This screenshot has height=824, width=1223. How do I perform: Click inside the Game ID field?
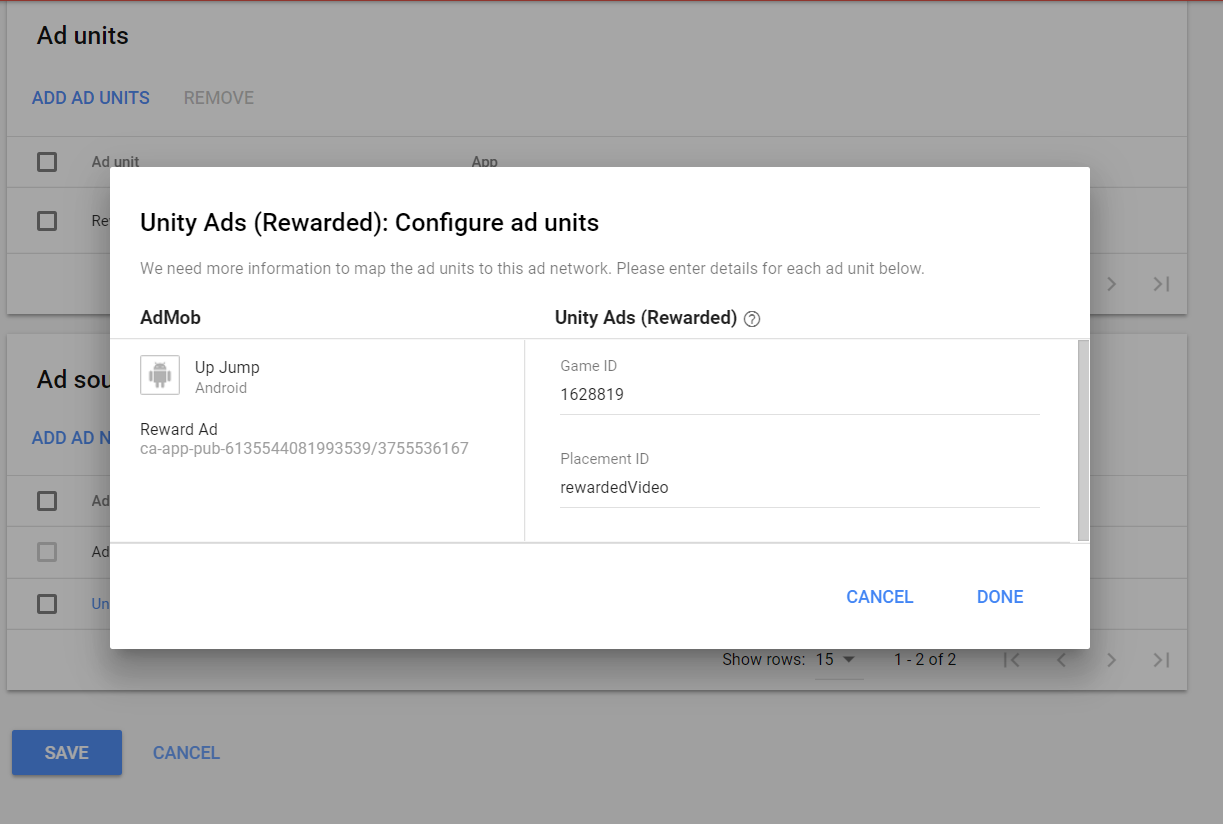[700, 394]
